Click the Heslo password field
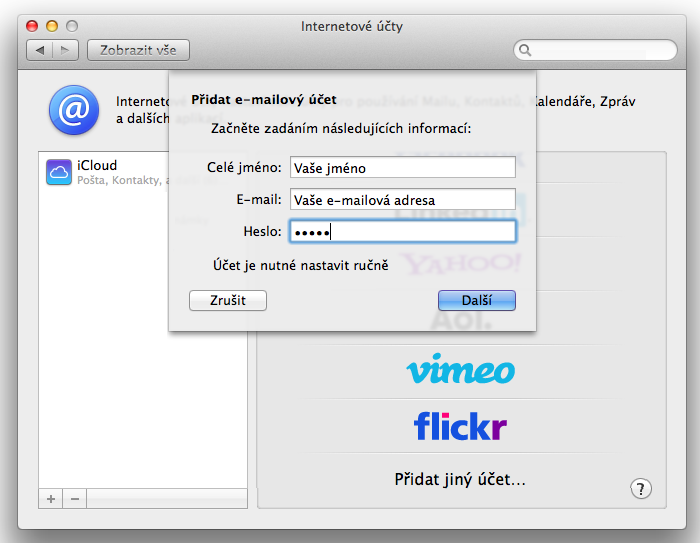Screen dimensions: 700x543 tap(403, 231)
